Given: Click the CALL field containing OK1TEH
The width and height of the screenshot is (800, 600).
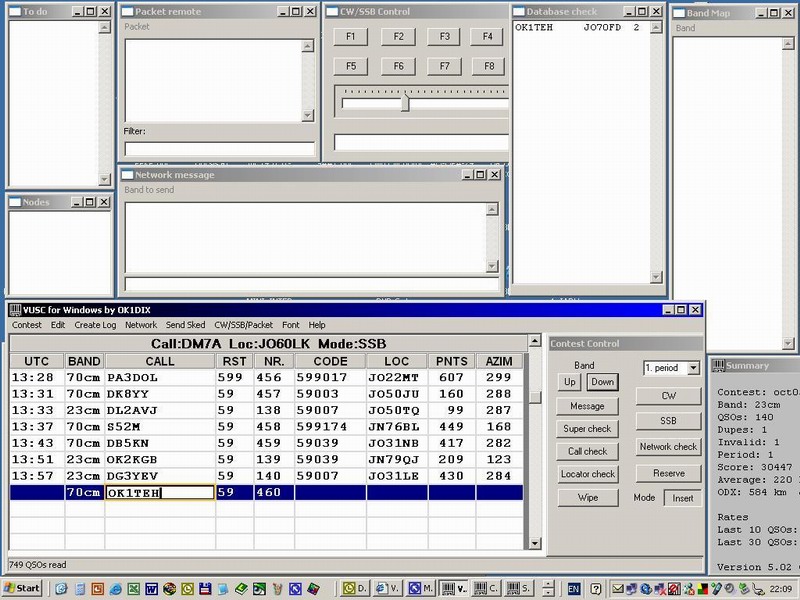Looking at the screenshot, I should [160, 493].
